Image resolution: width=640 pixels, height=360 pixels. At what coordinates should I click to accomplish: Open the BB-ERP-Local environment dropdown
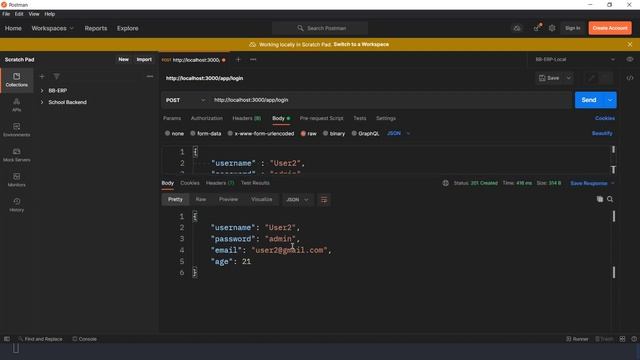[x=575, y=60]
